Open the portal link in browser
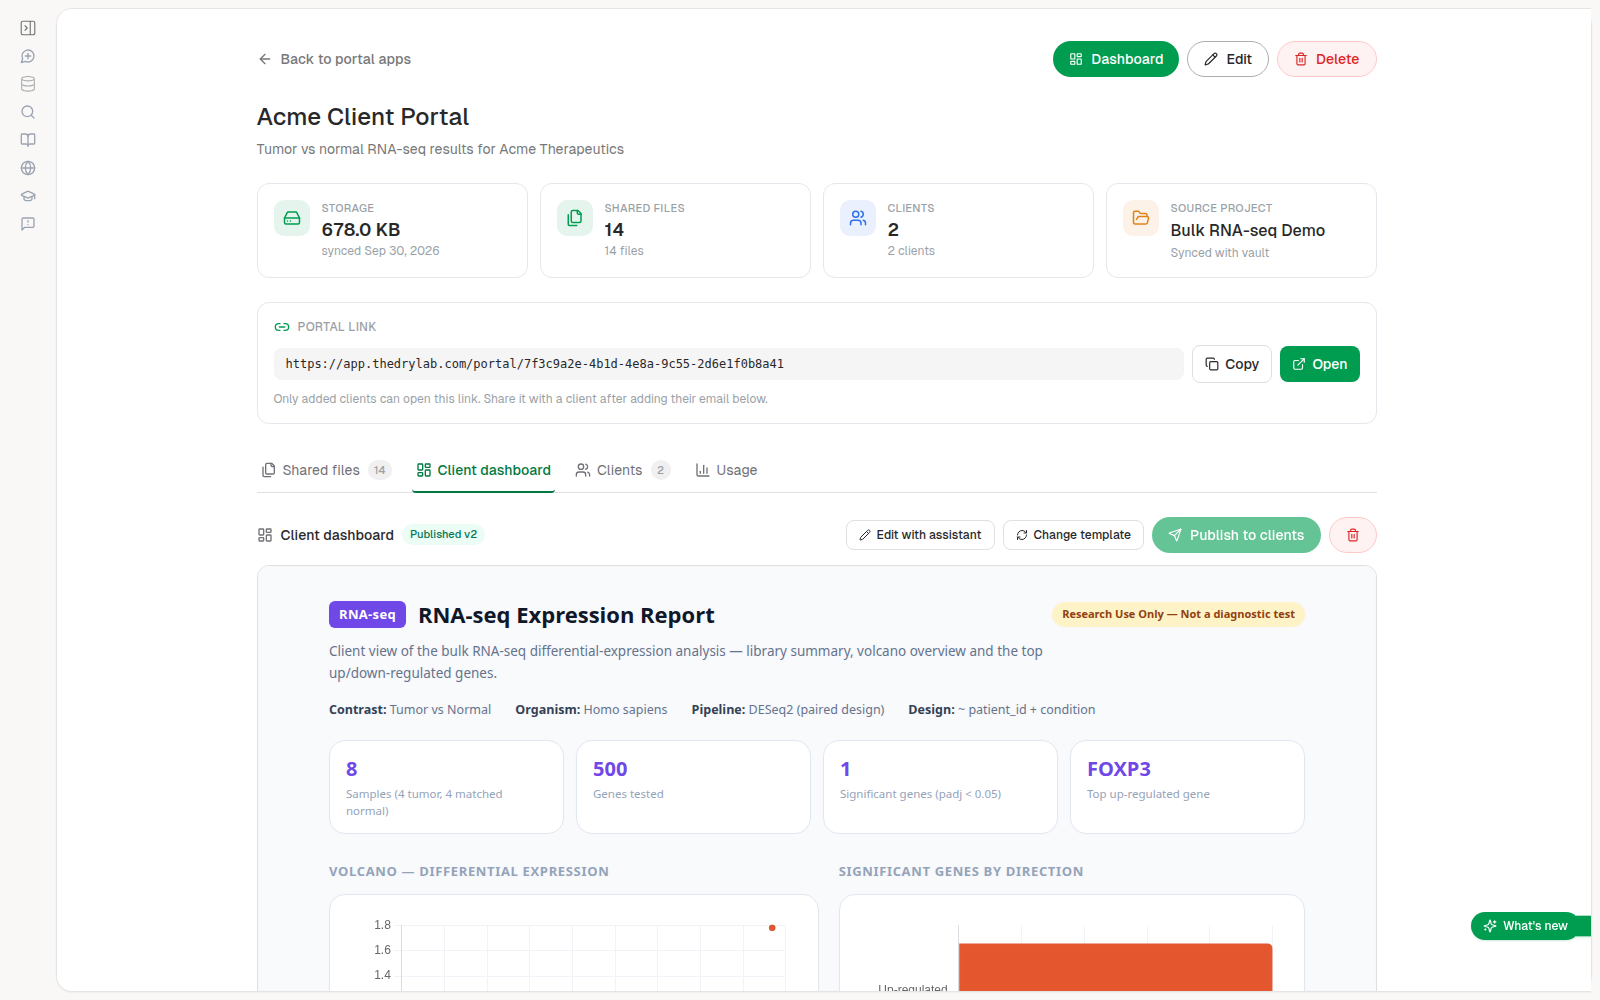Screen dimensions: 1600x1000 [x=1320, y=364]
